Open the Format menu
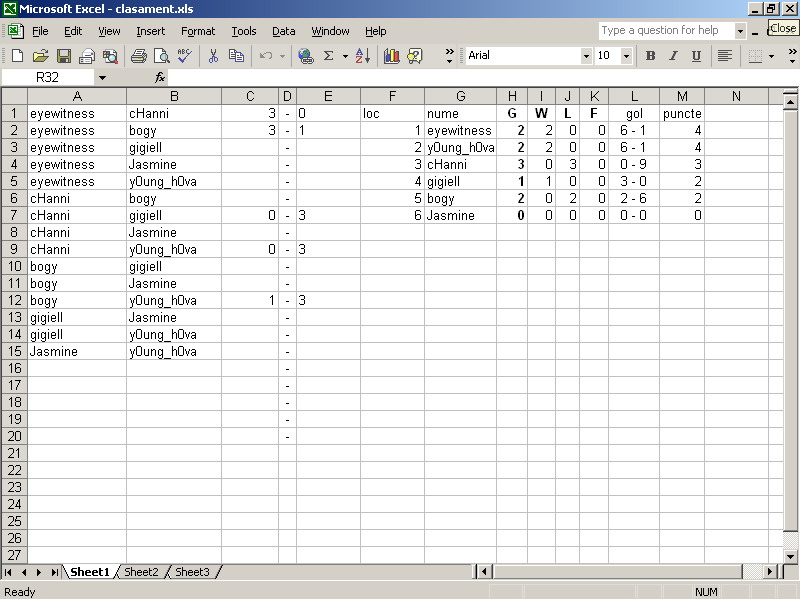 (x=198, y=31)
